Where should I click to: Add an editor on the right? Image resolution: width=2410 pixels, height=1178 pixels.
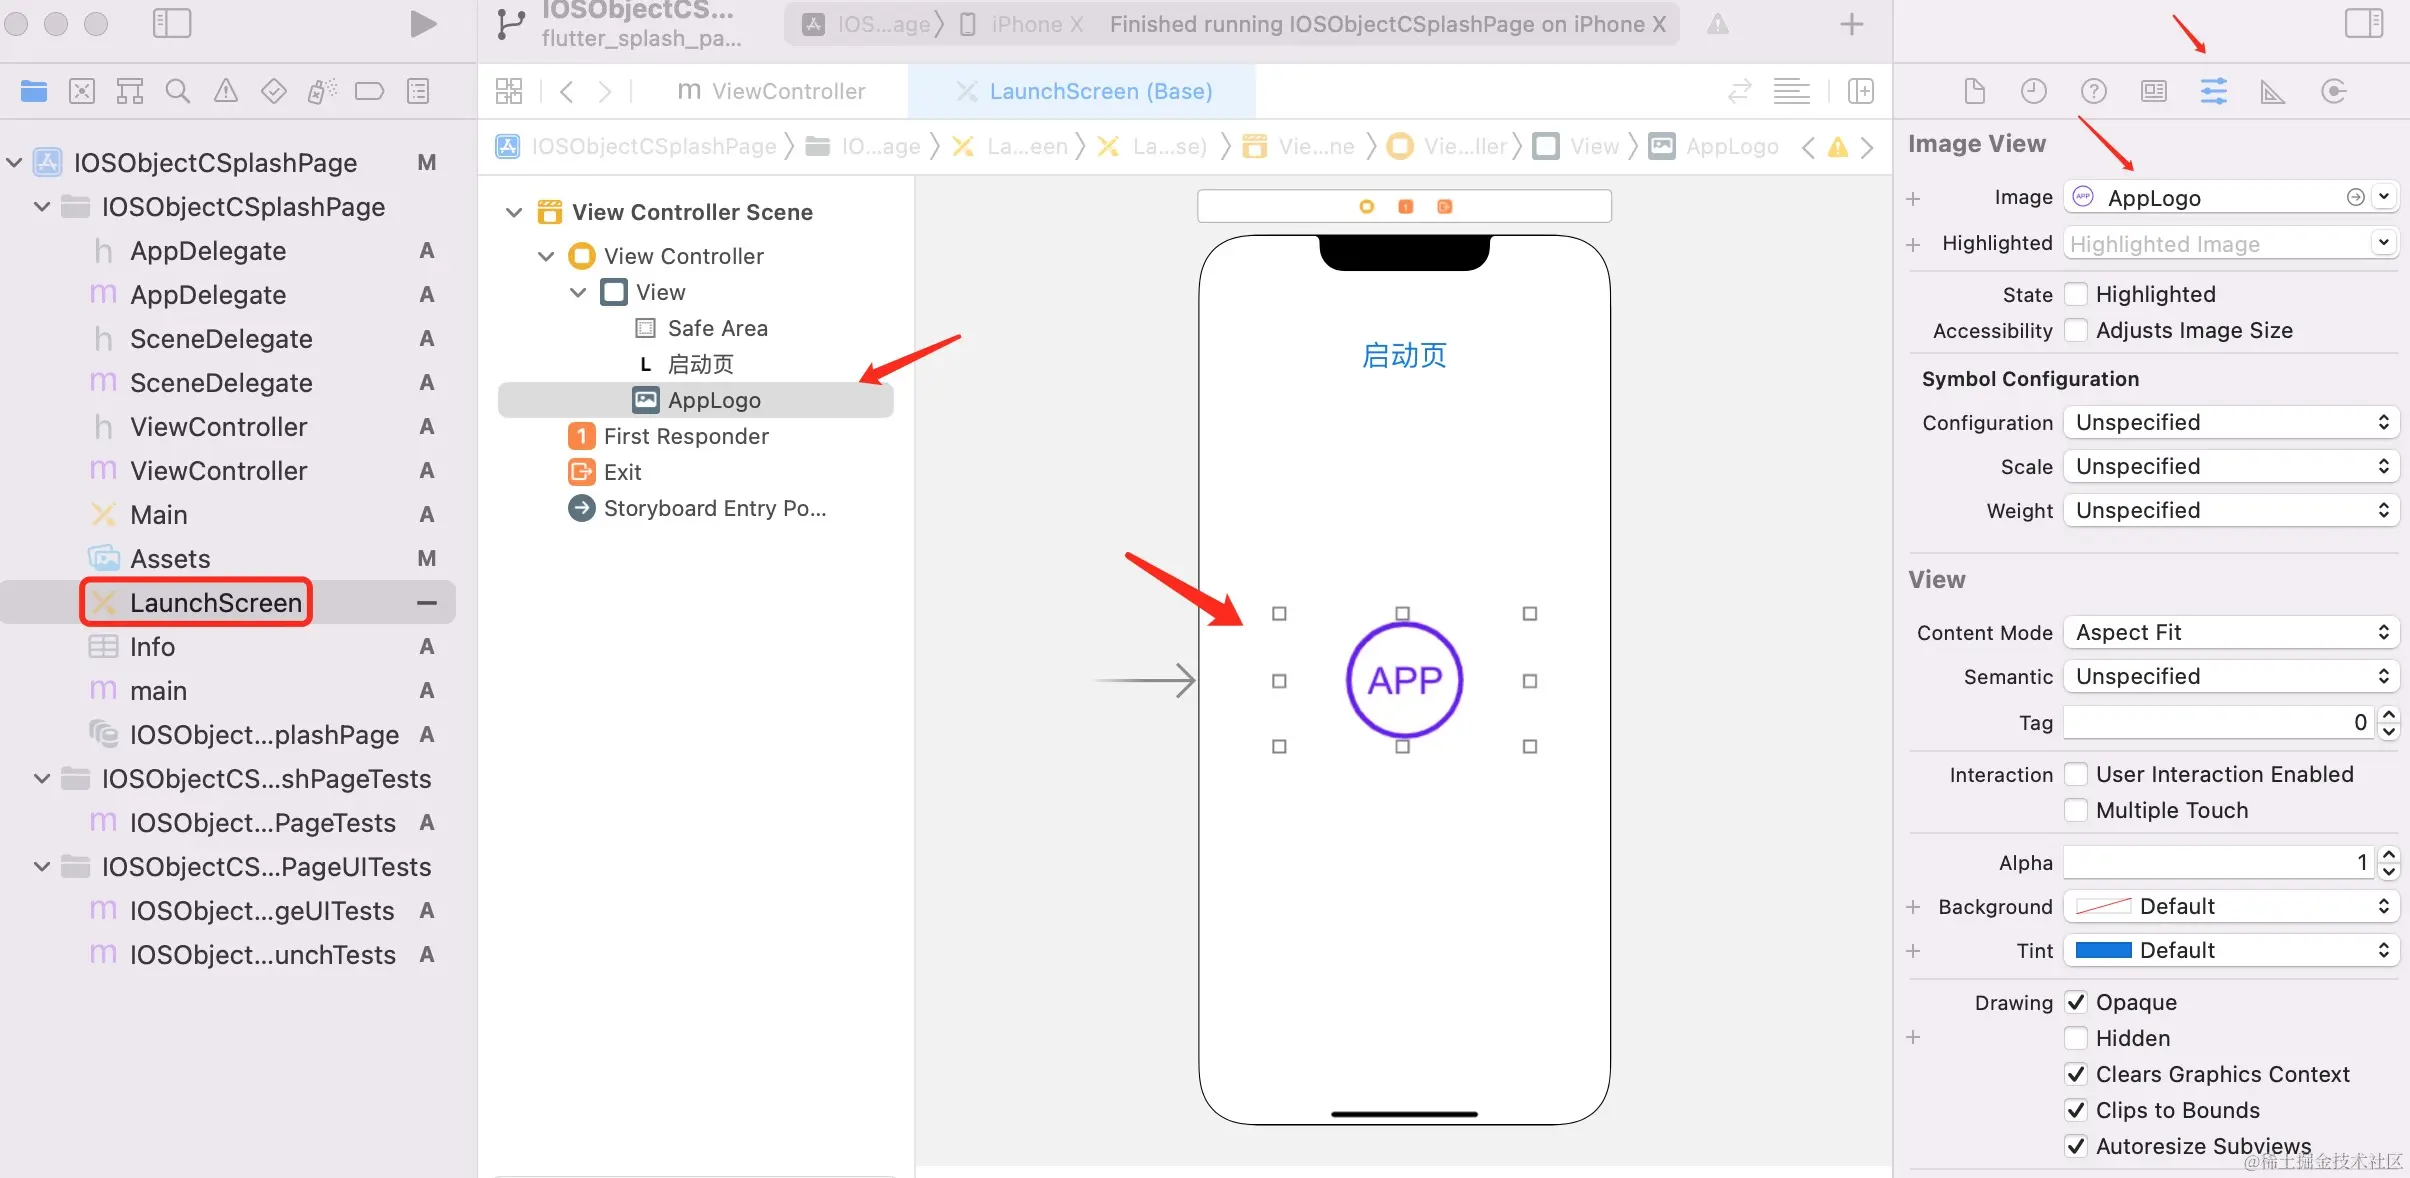tap(1860, 91)
